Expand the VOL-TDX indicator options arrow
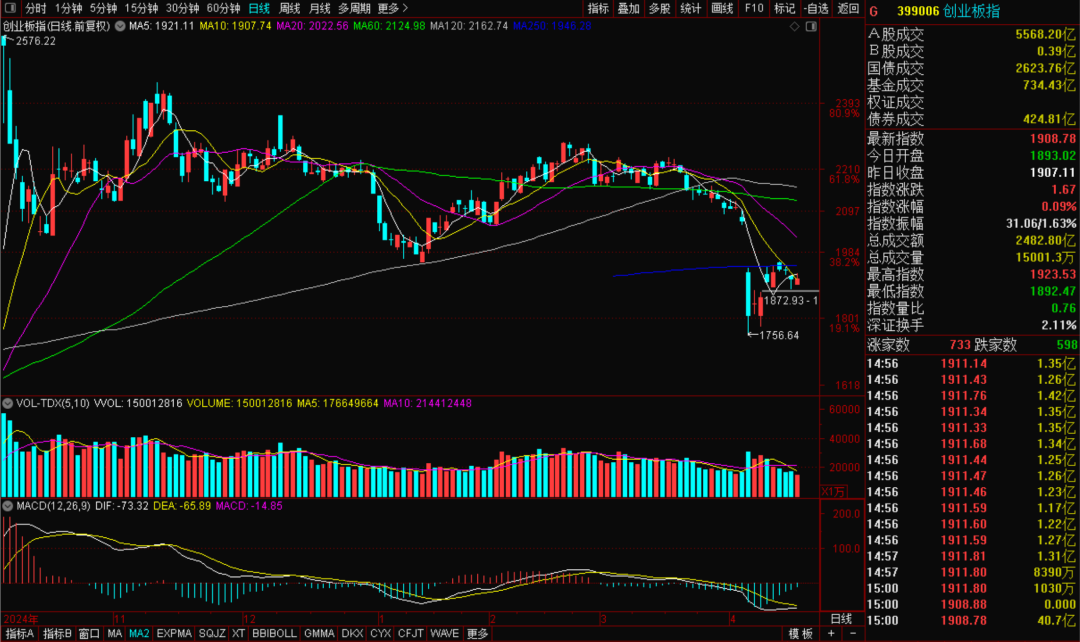This screenshot has height=642, width=1080. point(8,403)
